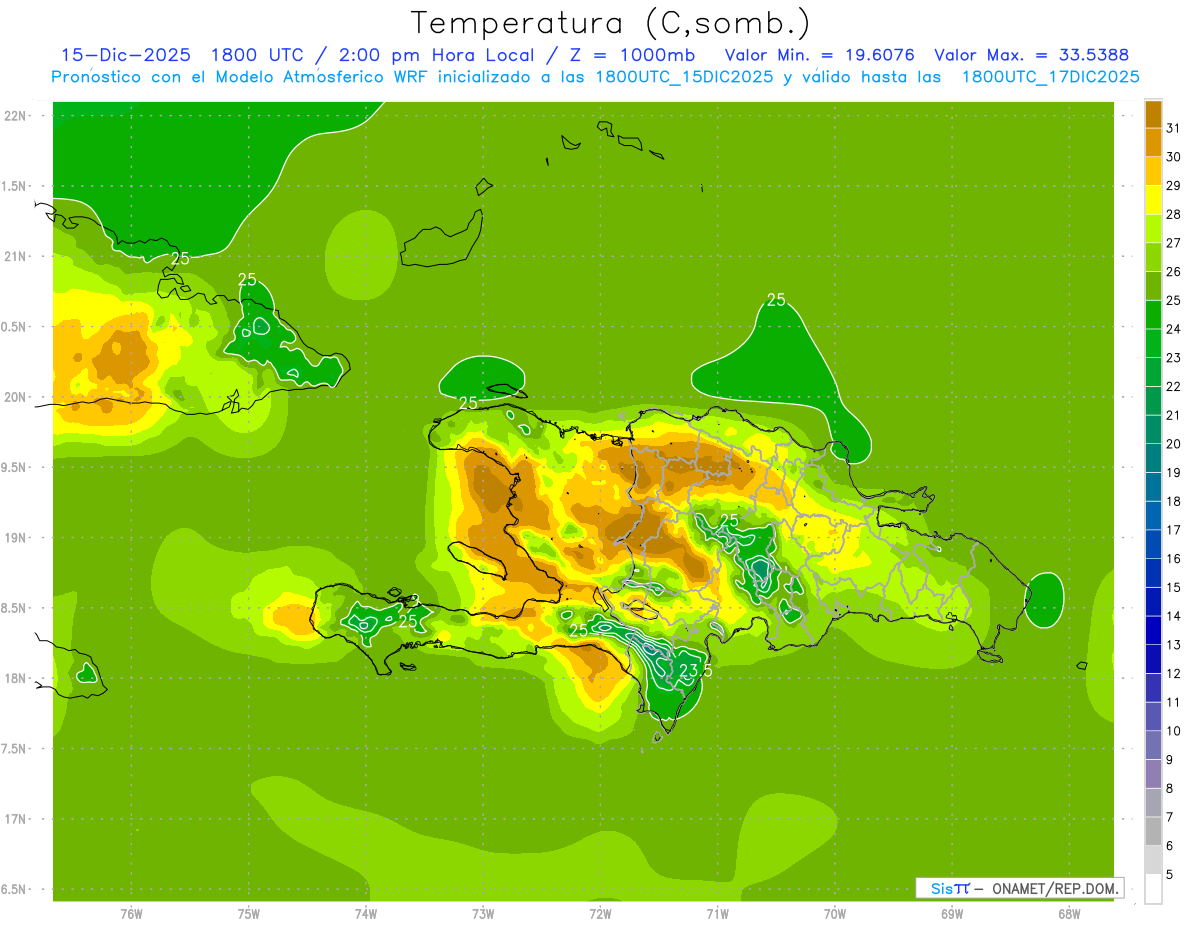Click the '12' color bar label
Screen dimensions: 1200x927
tap(1174, 674)
